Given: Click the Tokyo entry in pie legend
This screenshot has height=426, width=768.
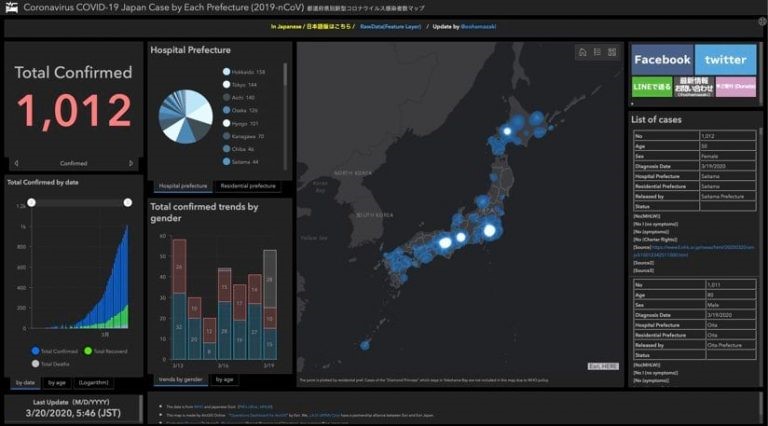Looking at the screenshot, I should tap(240, 86).
